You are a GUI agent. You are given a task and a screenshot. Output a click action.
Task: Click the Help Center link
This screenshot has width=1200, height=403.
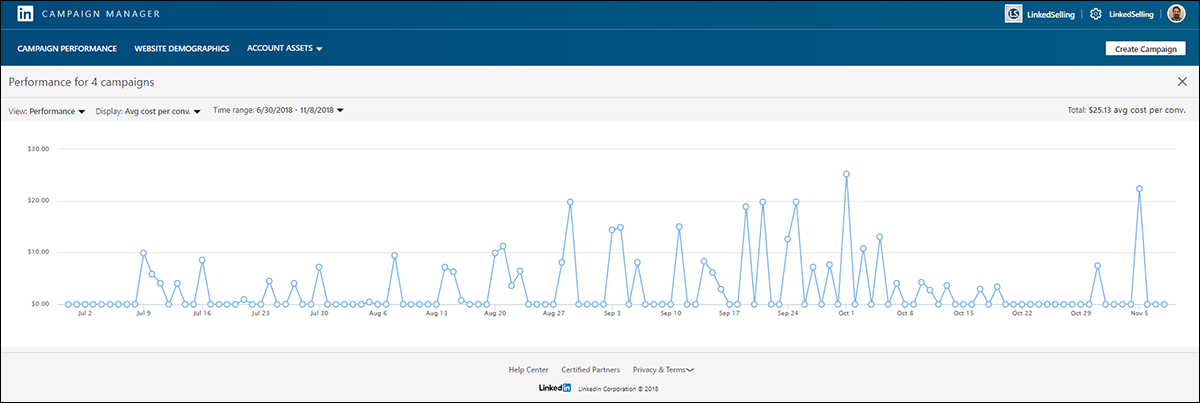530,370
